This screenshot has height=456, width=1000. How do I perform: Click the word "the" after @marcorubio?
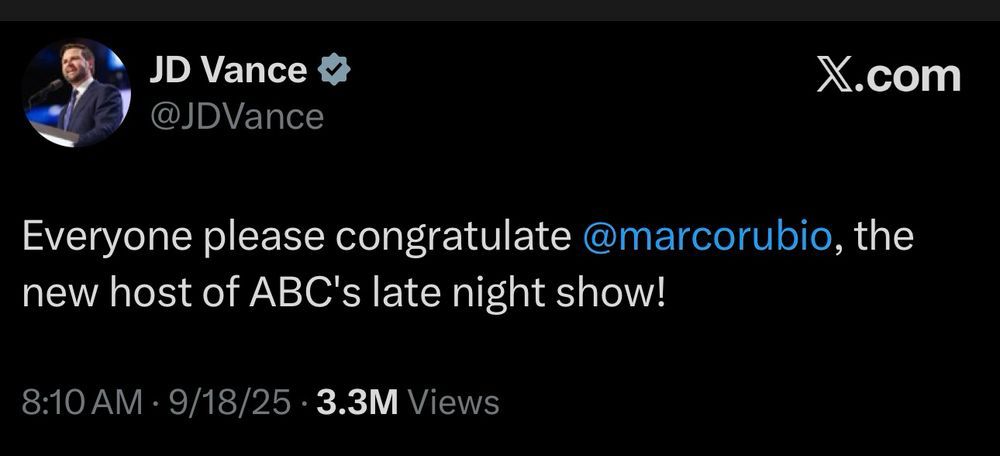pos(883,240)
